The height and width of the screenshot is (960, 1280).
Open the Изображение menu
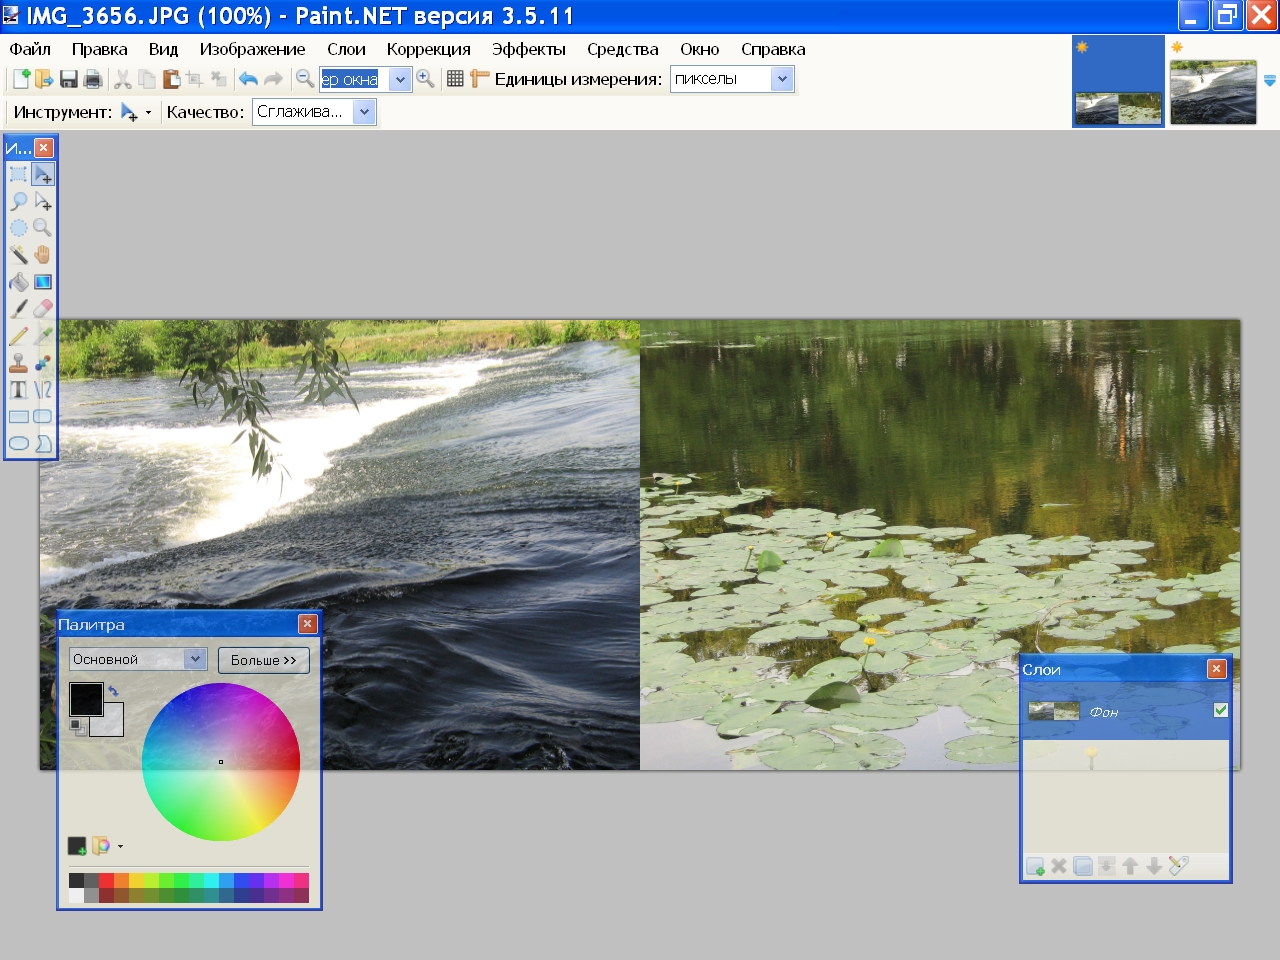click(252, 49)
